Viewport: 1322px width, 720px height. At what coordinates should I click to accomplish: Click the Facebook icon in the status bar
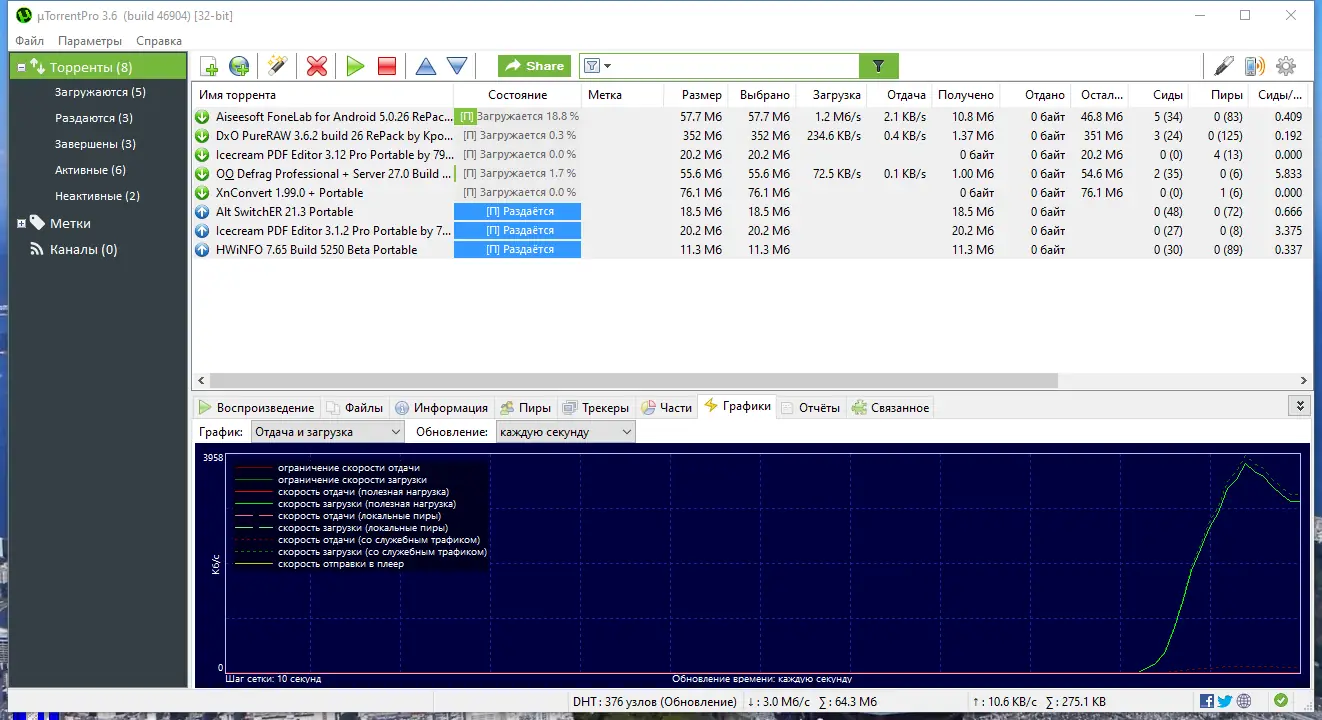[1207, 701]
